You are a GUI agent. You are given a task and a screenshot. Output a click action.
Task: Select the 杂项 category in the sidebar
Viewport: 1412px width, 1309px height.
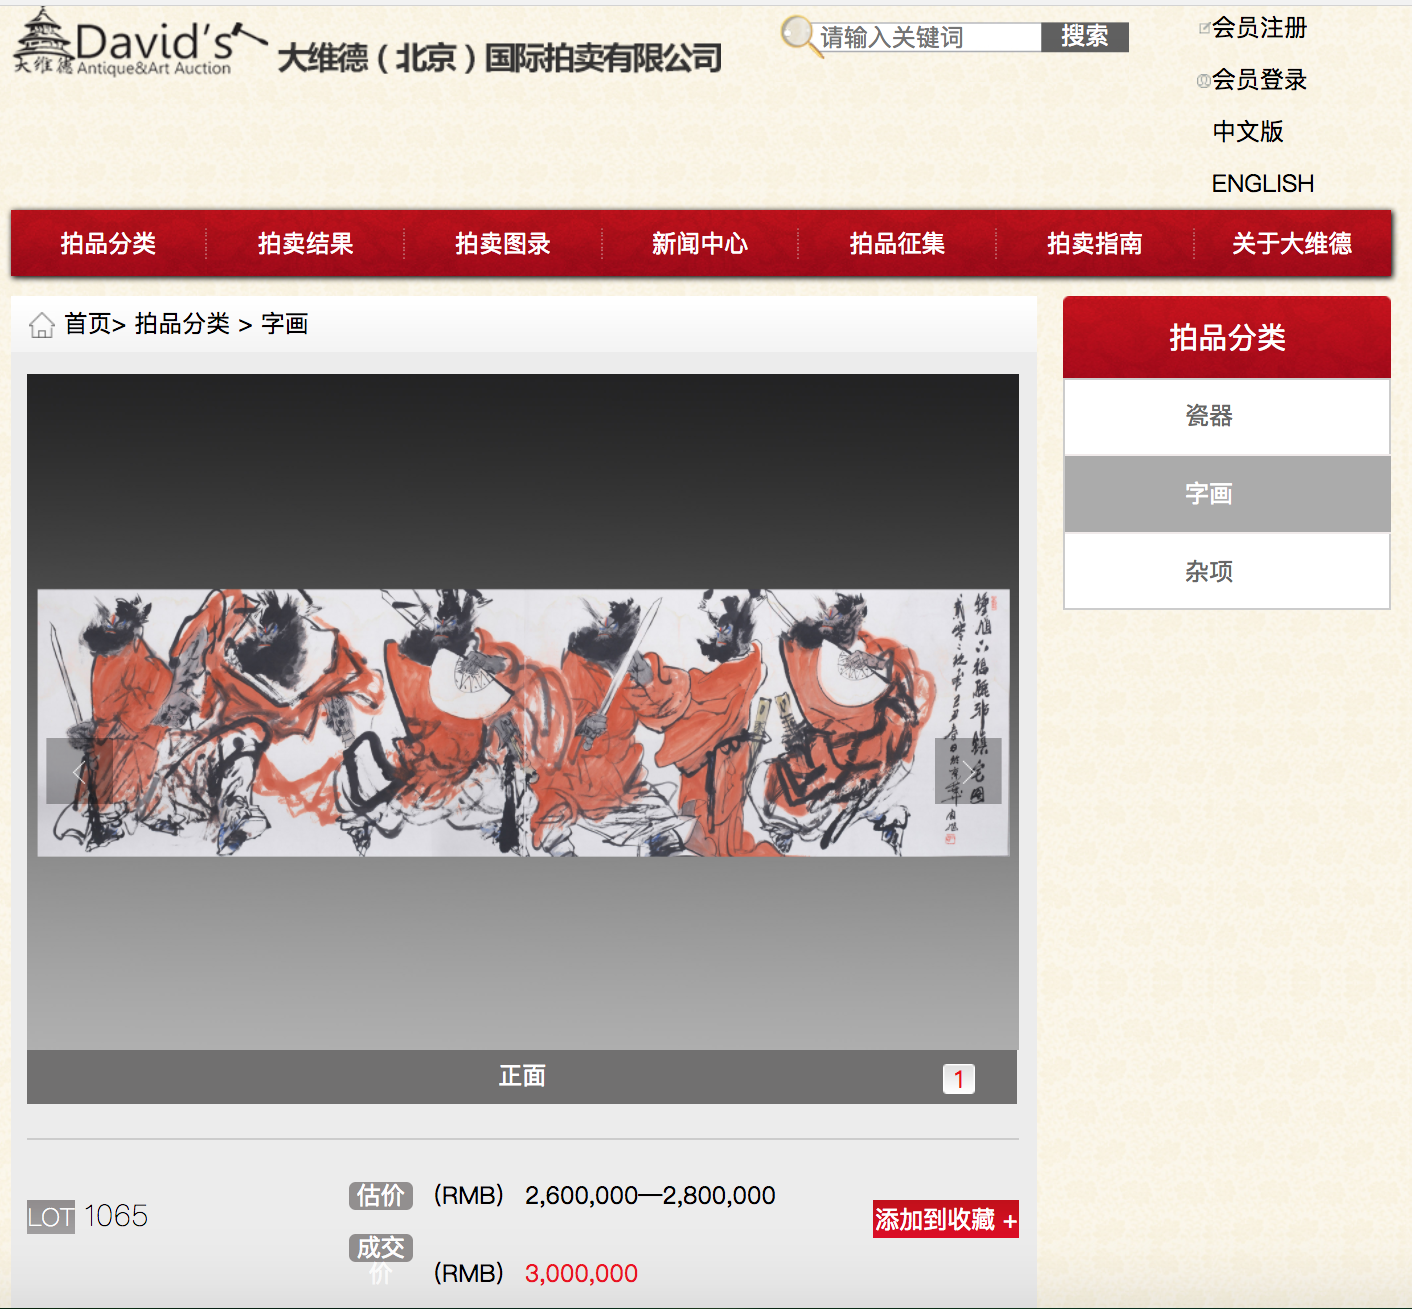(1227, 571)
